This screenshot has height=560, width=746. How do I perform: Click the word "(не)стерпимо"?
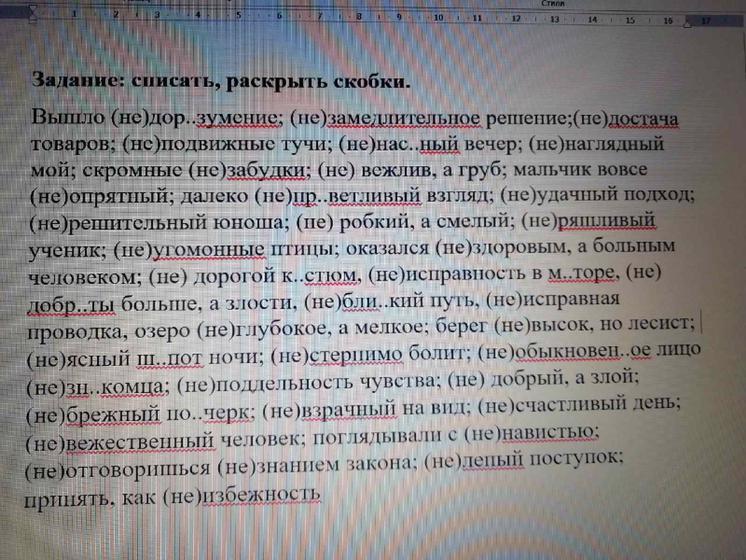pyautogui.click(x=336, y=355)
